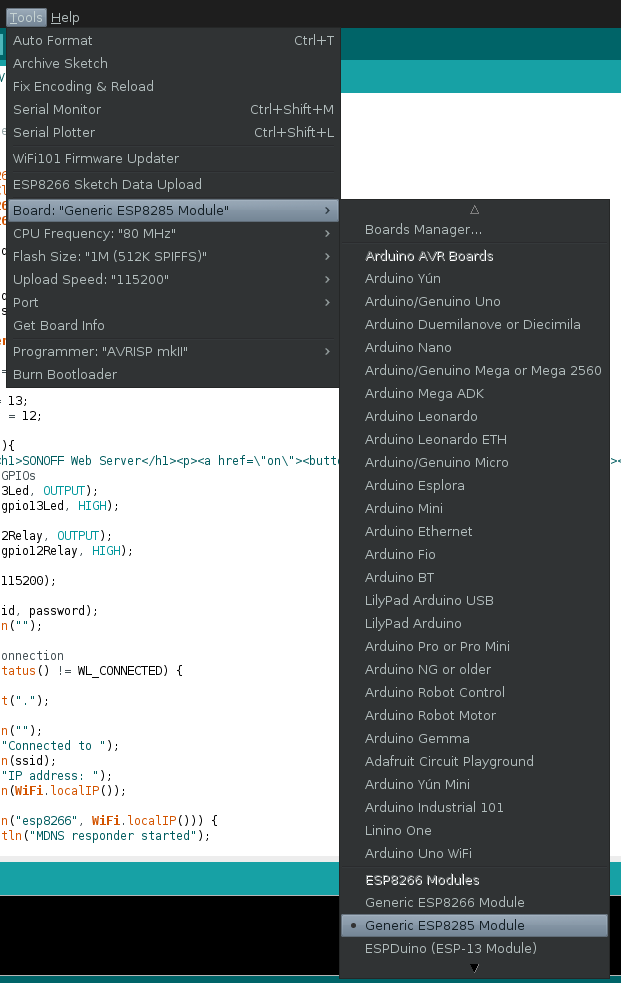This screenshot has width=621, height=983.
Task: Choose Arduino BT board
Action: (x=474, y=577)
